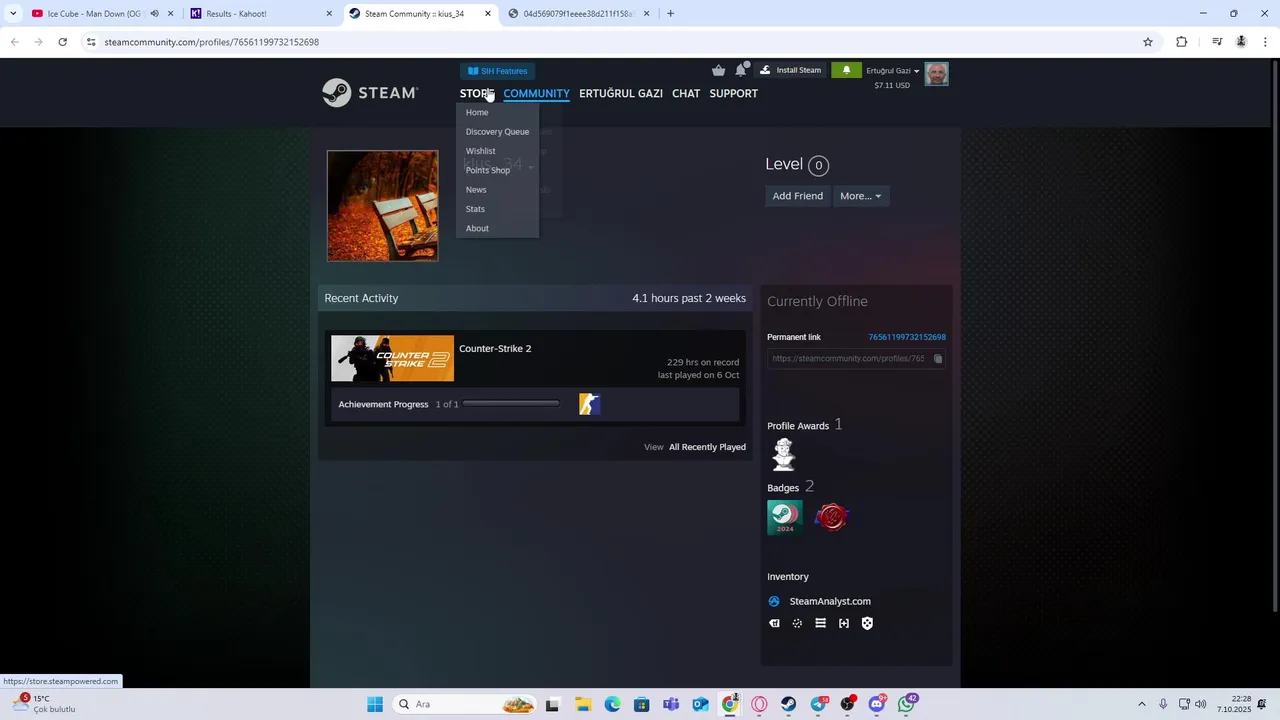The height and width of the screenshot is (720, 1280).
Task: Open a new browser tab
Action: (670, 14)
